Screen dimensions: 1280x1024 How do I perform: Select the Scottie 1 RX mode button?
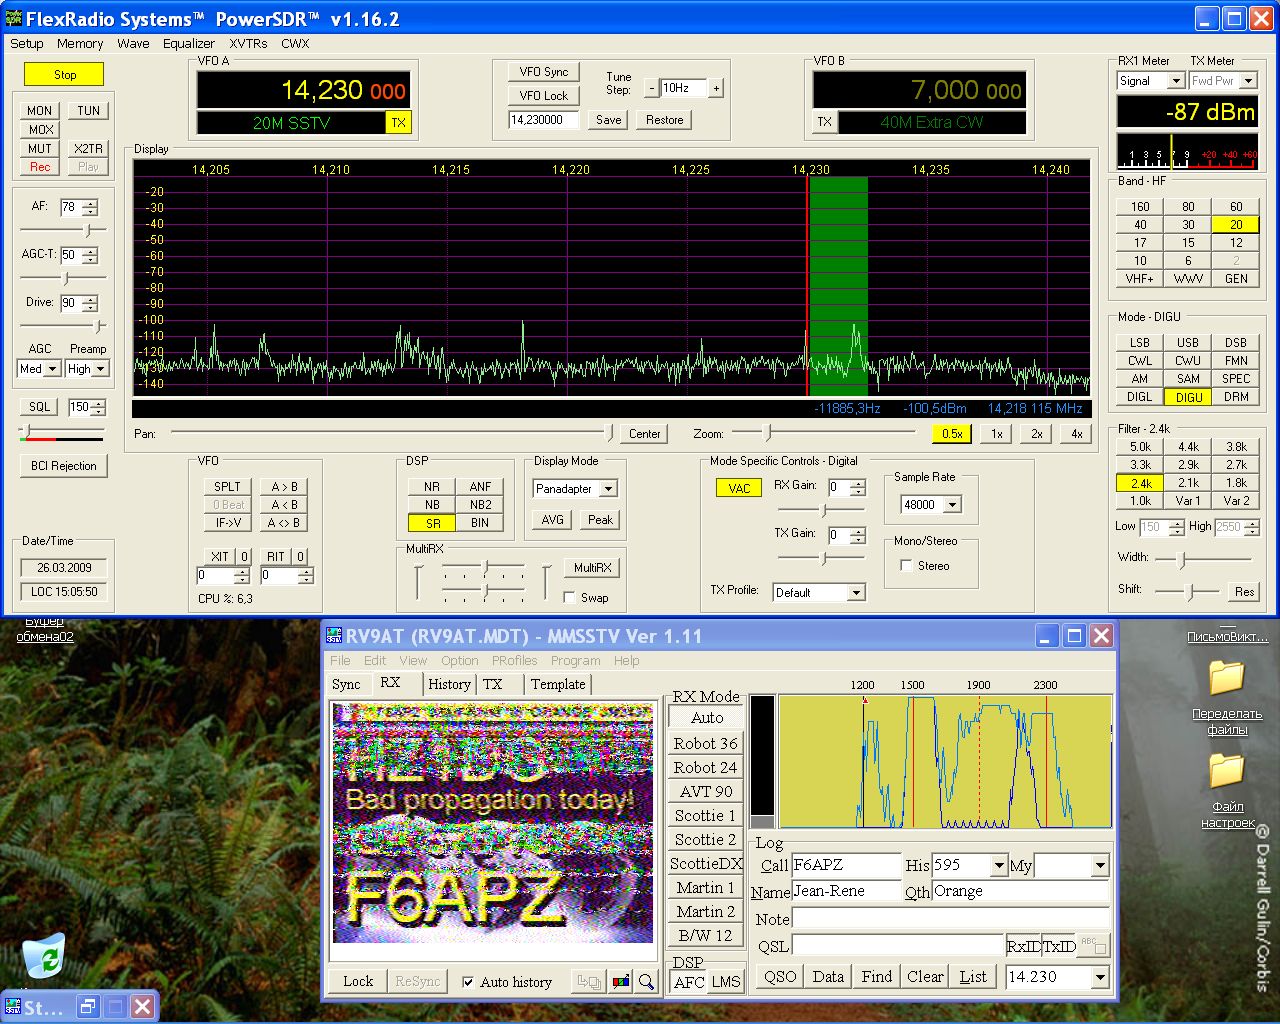(x=705, y=816)
